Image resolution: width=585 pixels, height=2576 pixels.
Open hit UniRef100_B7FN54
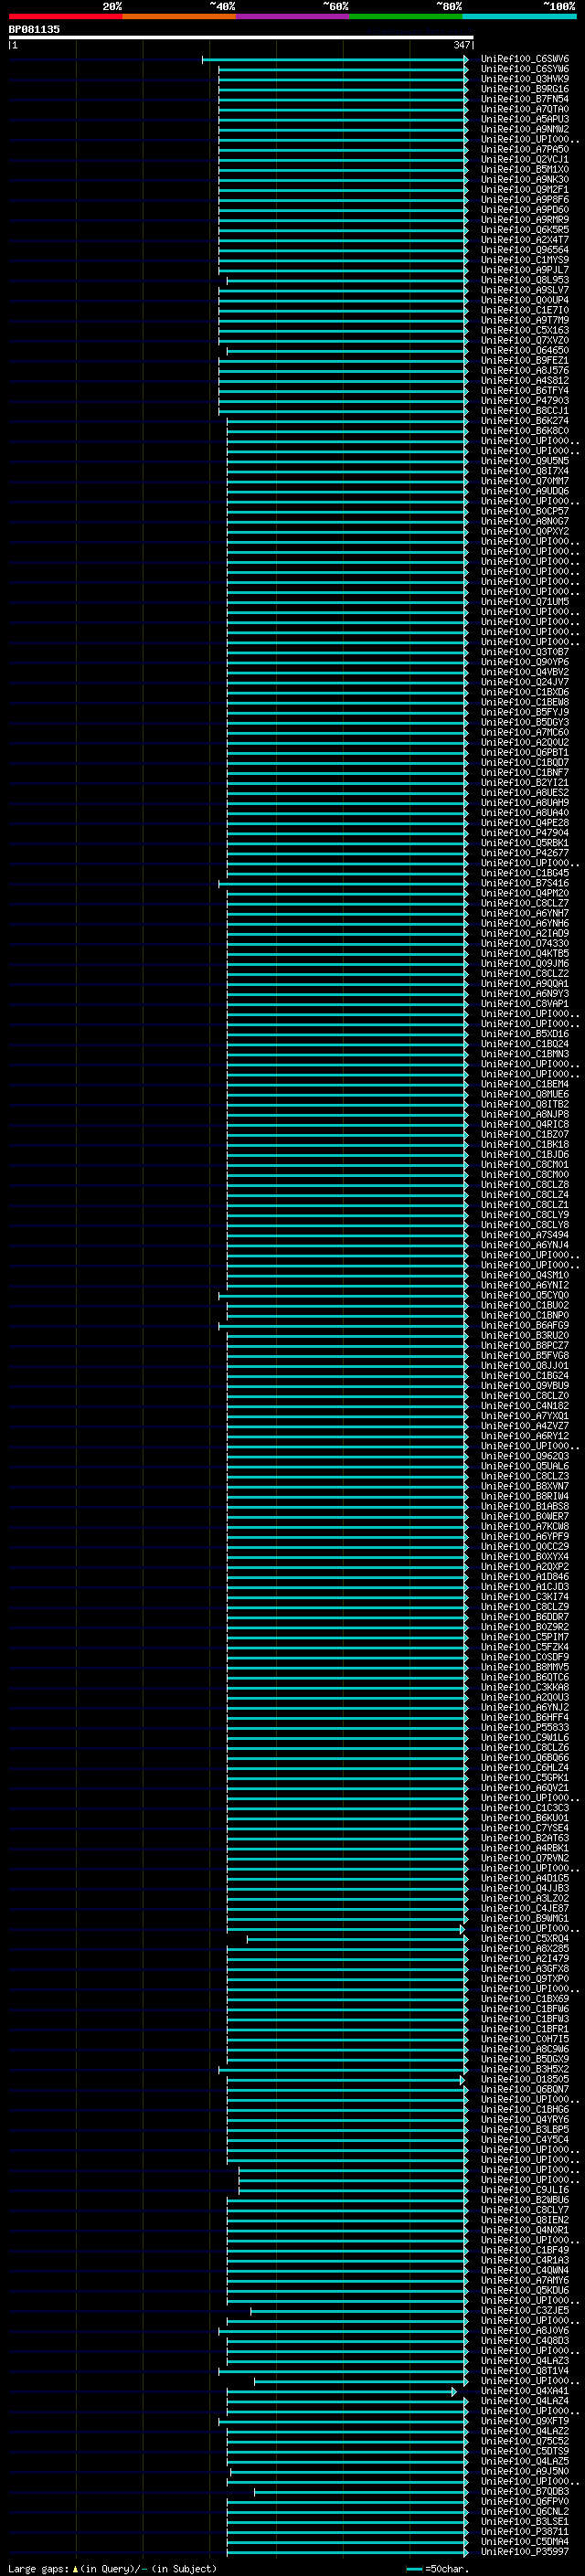(x=524, y=99)
